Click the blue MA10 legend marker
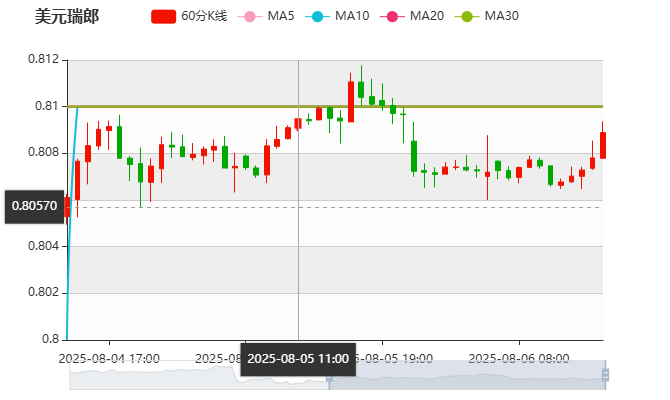 (x=317, y=16)
